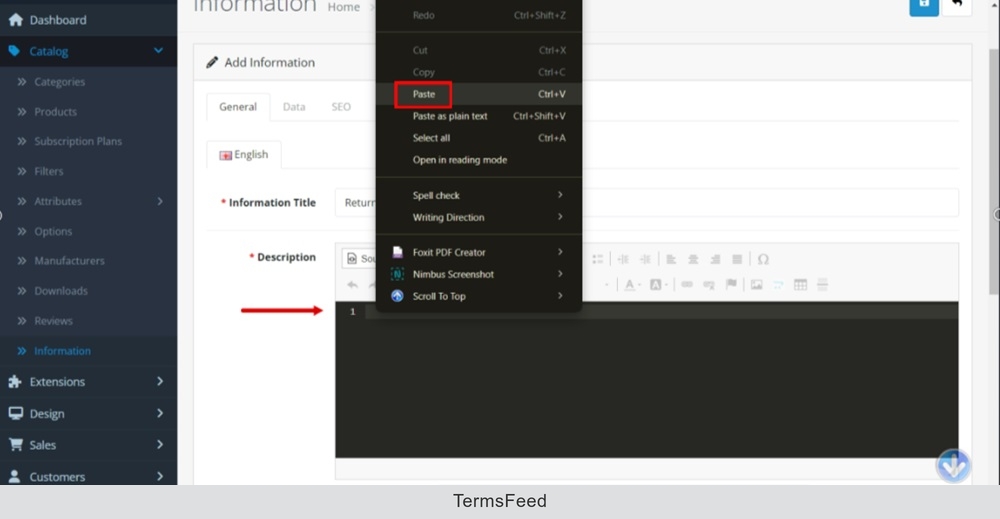Center-align text in the editor
Viewport: 1000px width, 519px height.
point(693,259)
